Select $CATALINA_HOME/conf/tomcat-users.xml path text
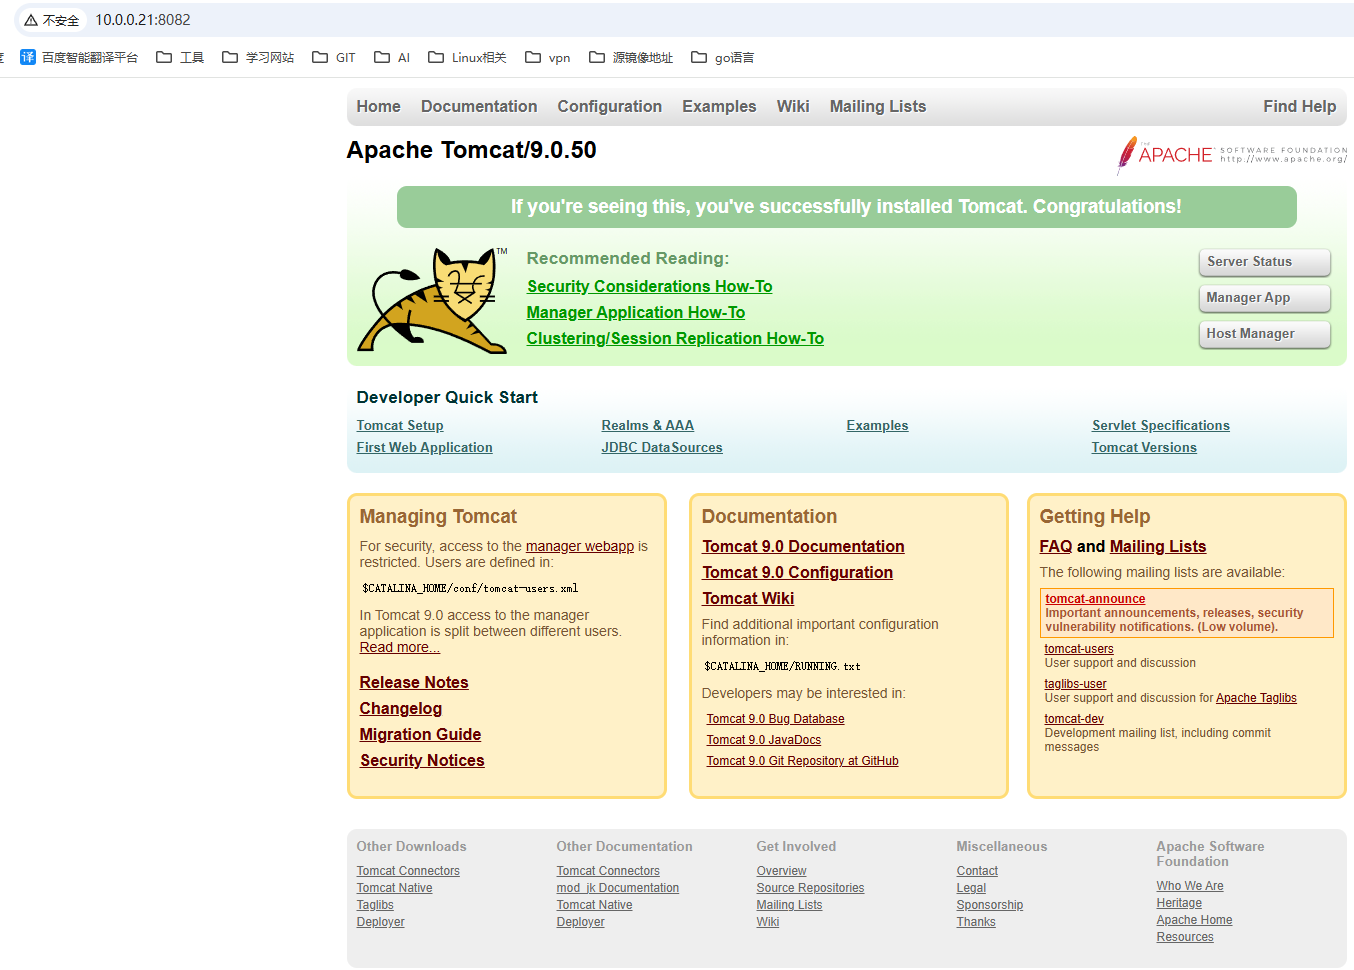 [x=470, y=589]
